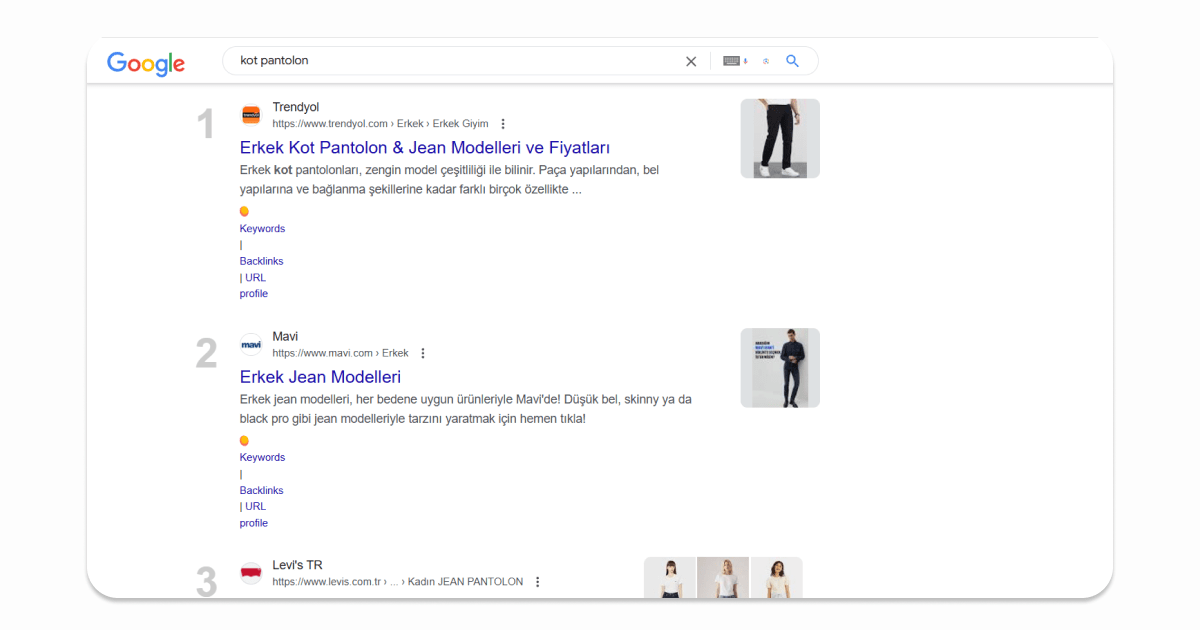Image resolution: width=1200 pixels, height=630 pixels.
Task: Open the on-screen keyboard input tool
Action: pyautogui.click(x=731, y=61)
